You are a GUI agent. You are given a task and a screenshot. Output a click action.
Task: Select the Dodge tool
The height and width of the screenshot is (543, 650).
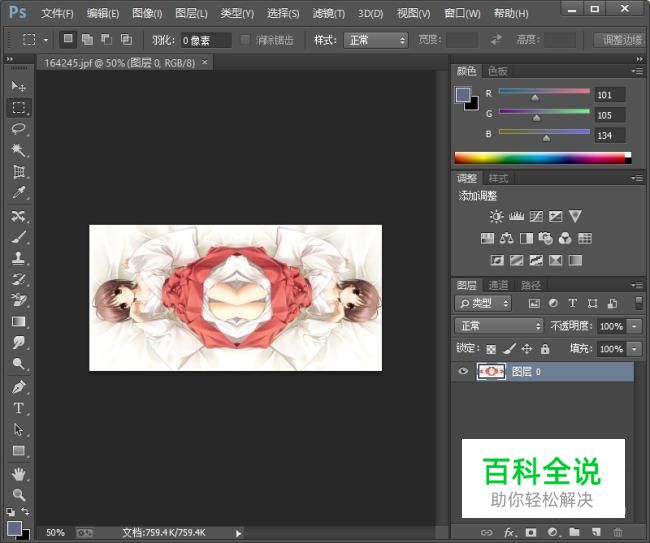pos(18,364)
